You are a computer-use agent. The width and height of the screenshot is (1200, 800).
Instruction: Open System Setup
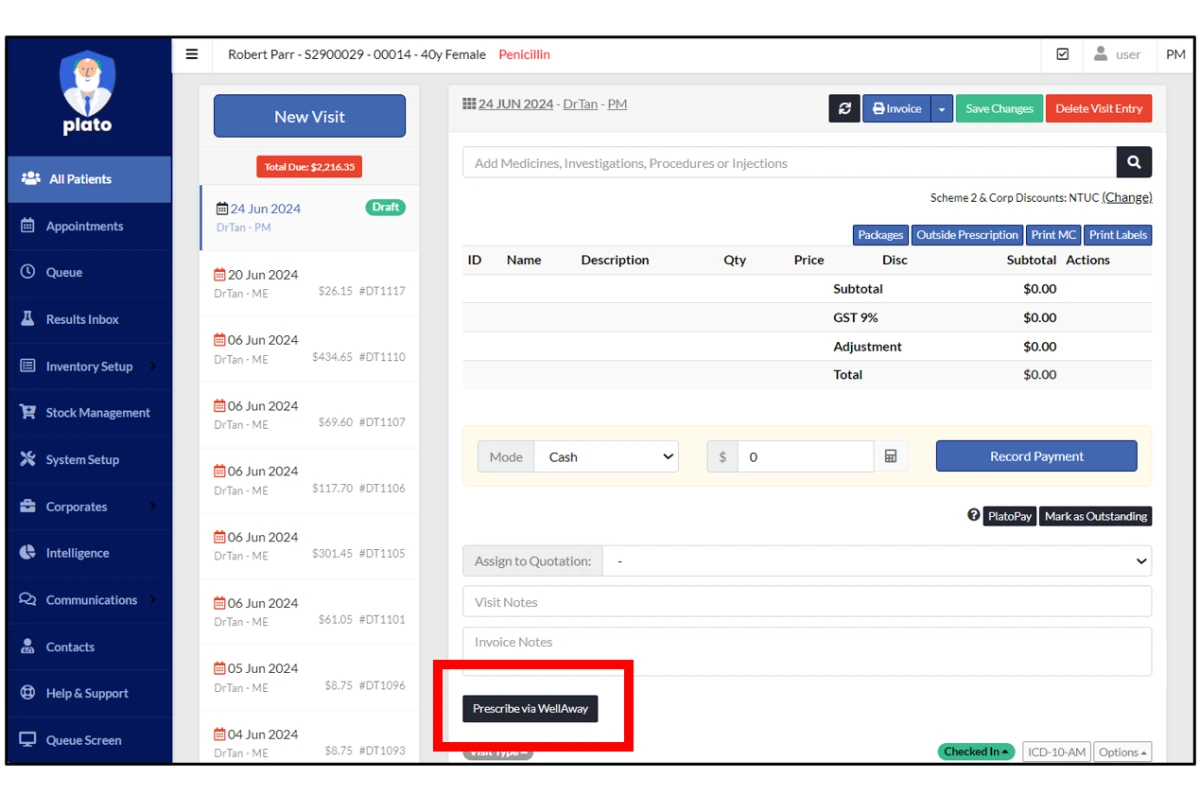(89, 460)
